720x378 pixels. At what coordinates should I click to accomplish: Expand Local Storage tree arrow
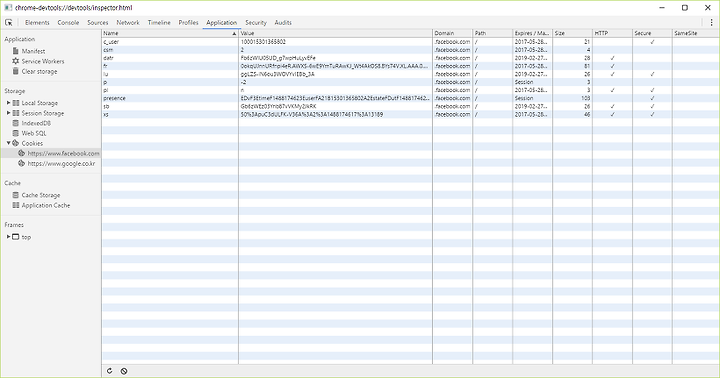coord(8,103)
